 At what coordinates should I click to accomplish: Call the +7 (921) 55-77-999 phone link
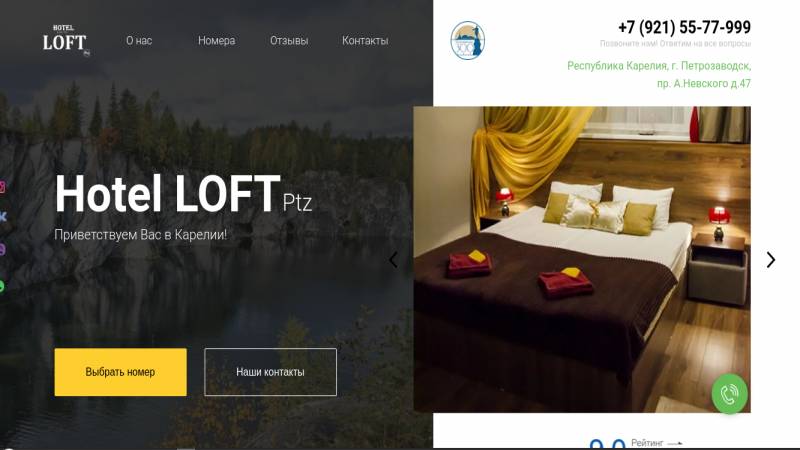(684, 27)
